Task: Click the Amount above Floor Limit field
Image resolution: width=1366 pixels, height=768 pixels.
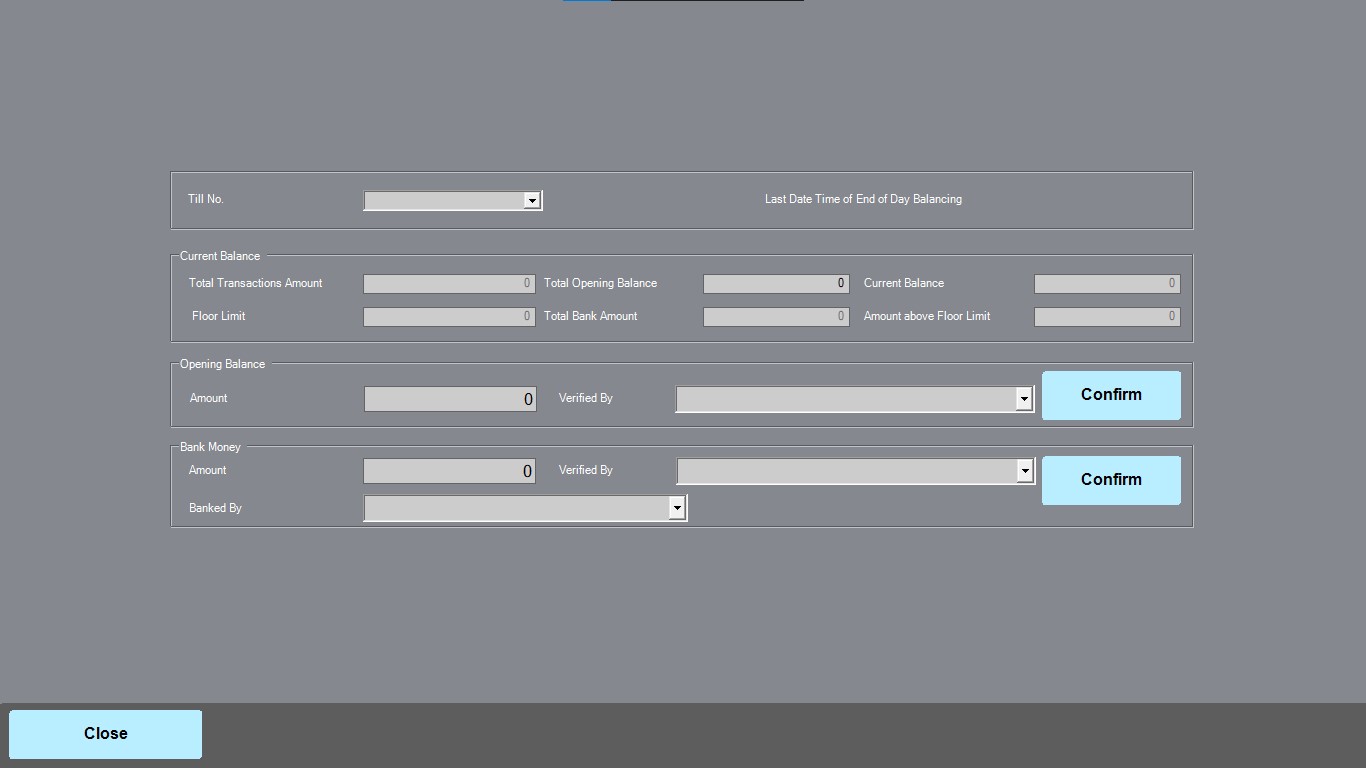Action: pos(1107,317)
